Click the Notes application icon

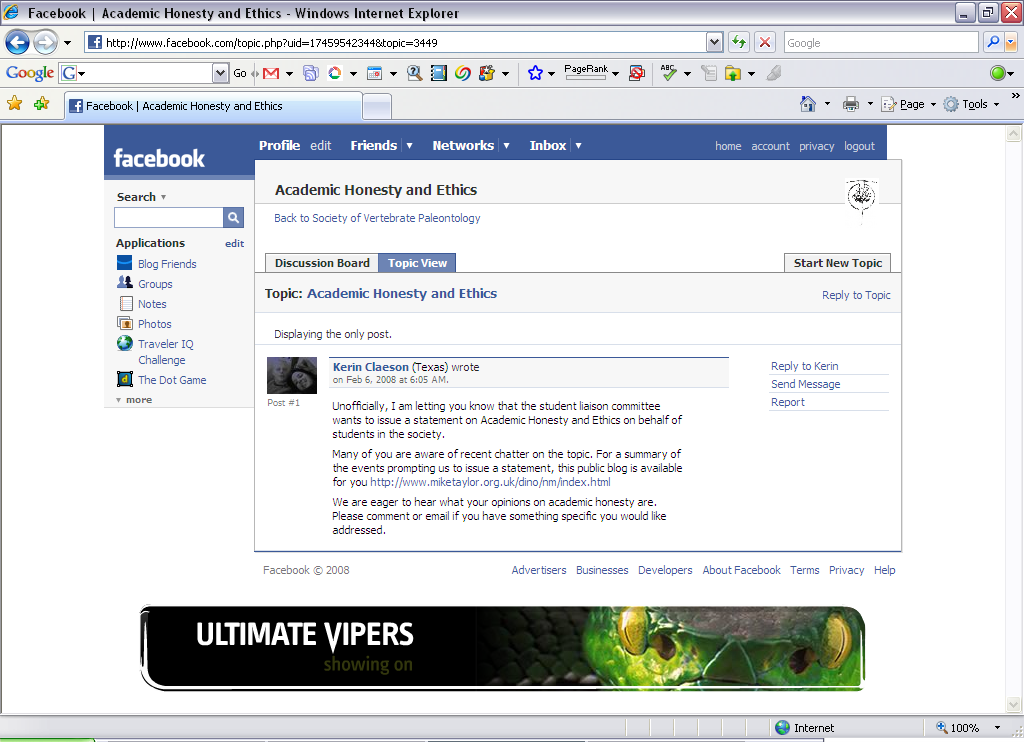(x=125, y=304)
